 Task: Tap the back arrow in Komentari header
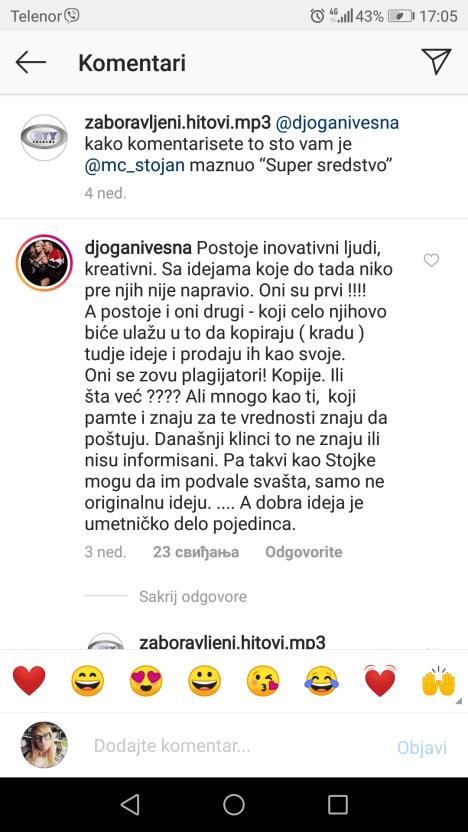pos(31,63)
